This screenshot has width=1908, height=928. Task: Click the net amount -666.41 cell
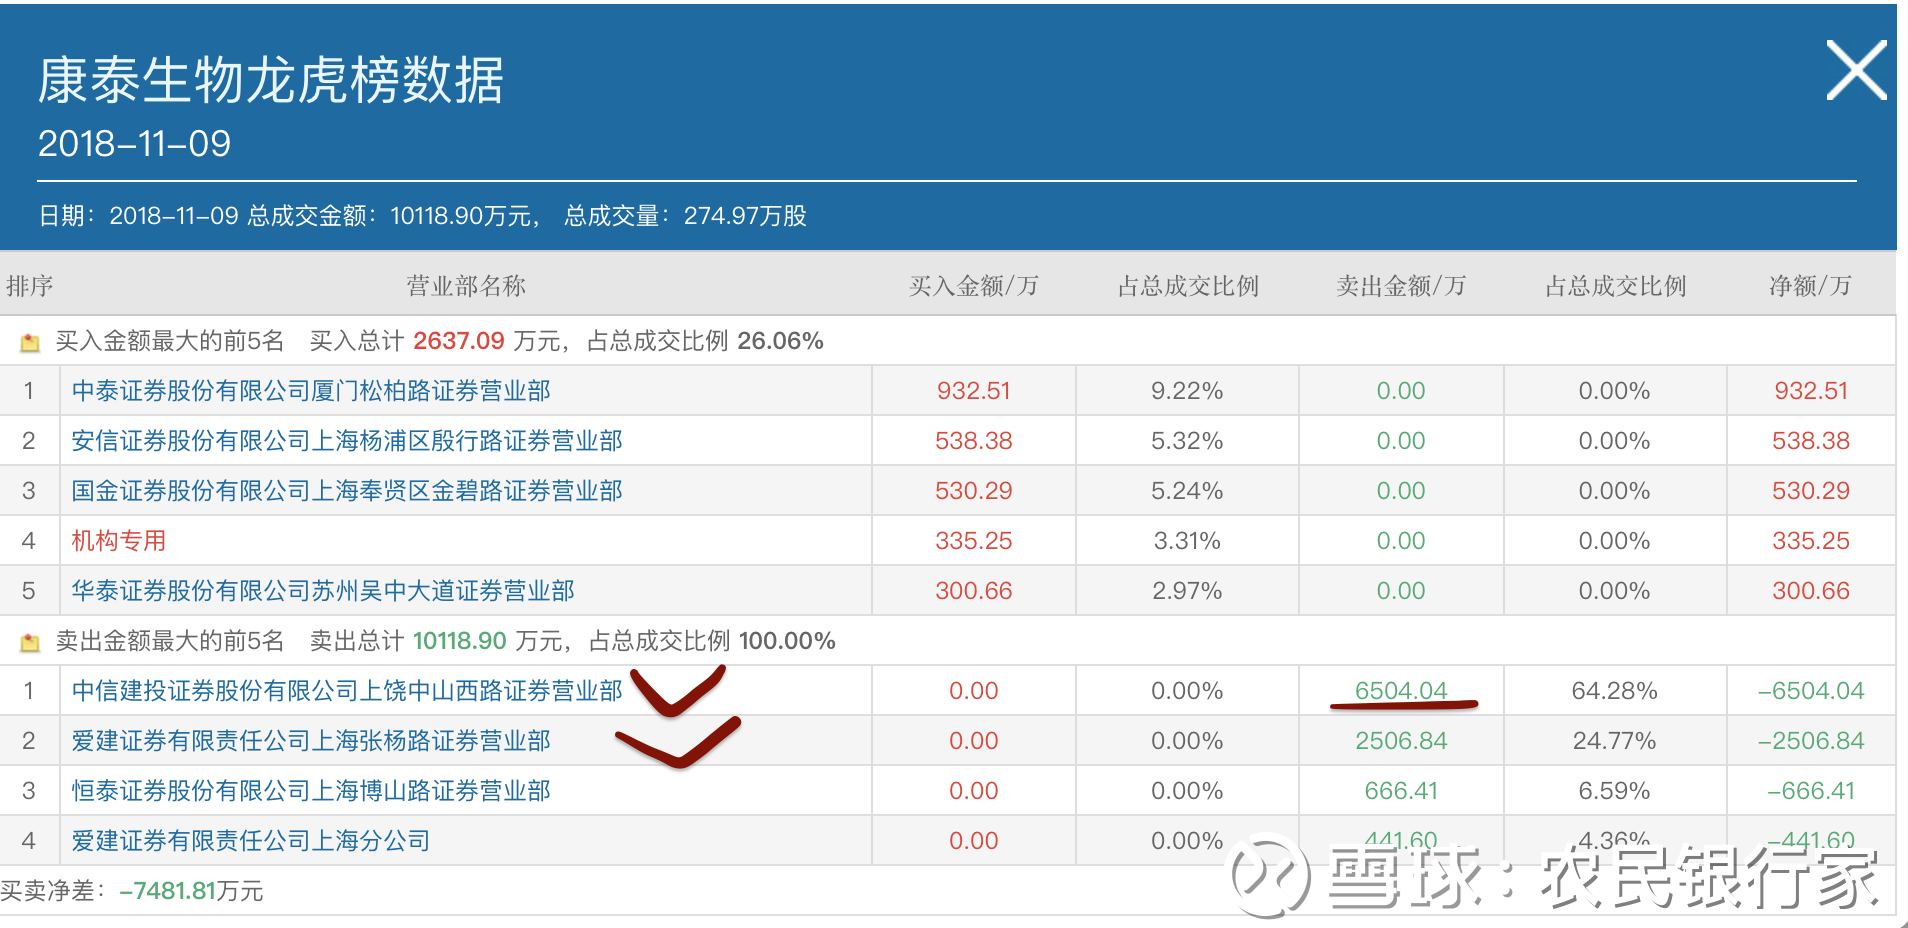[x=1811, y=791]
